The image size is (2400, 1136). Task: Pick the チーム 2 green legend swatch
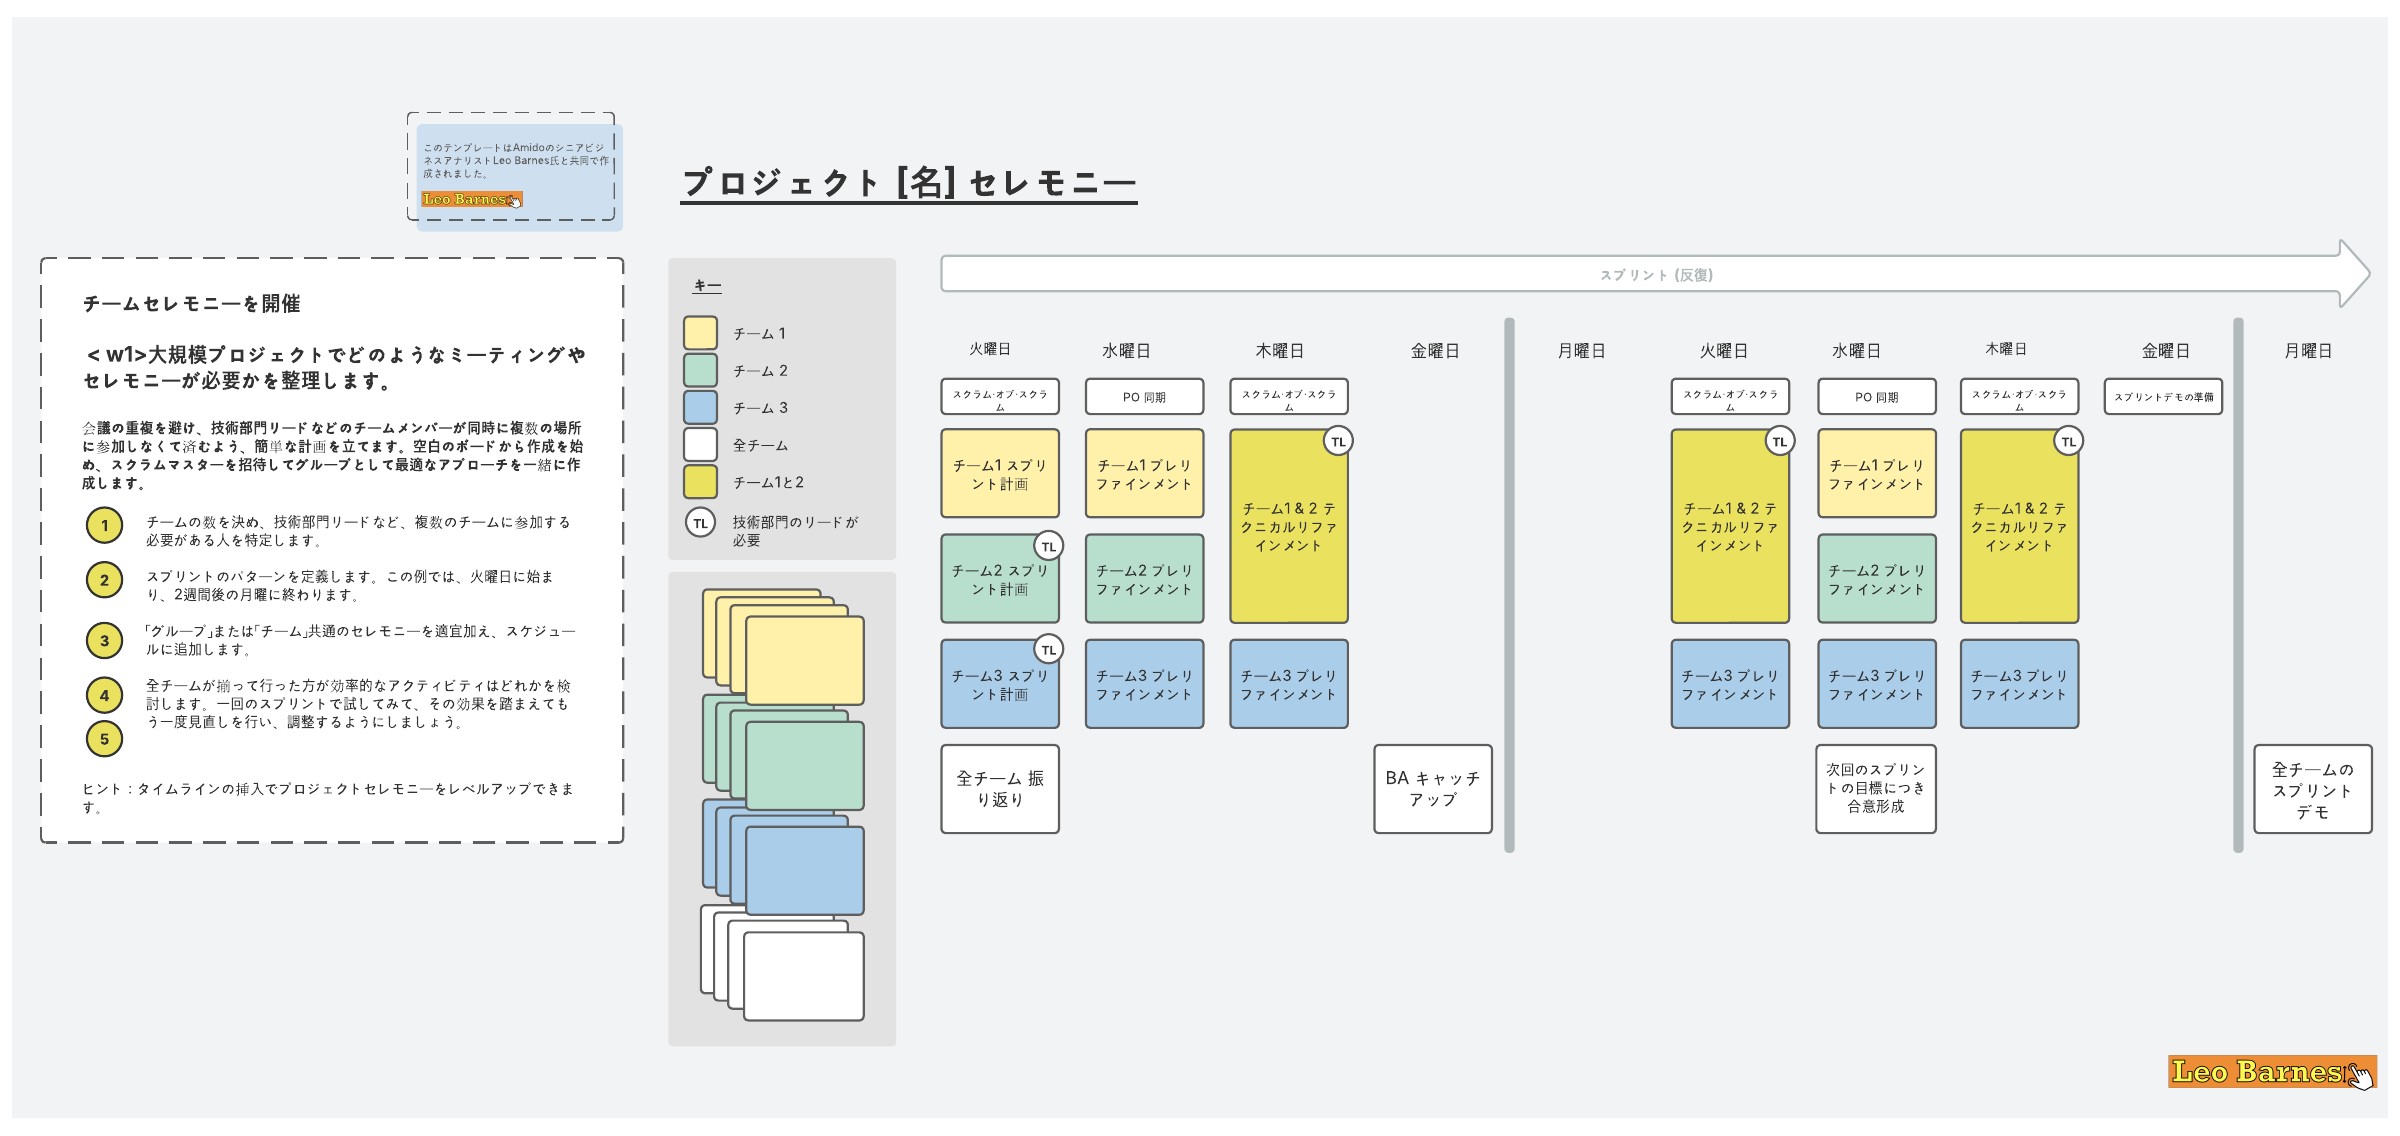point(700,370)
